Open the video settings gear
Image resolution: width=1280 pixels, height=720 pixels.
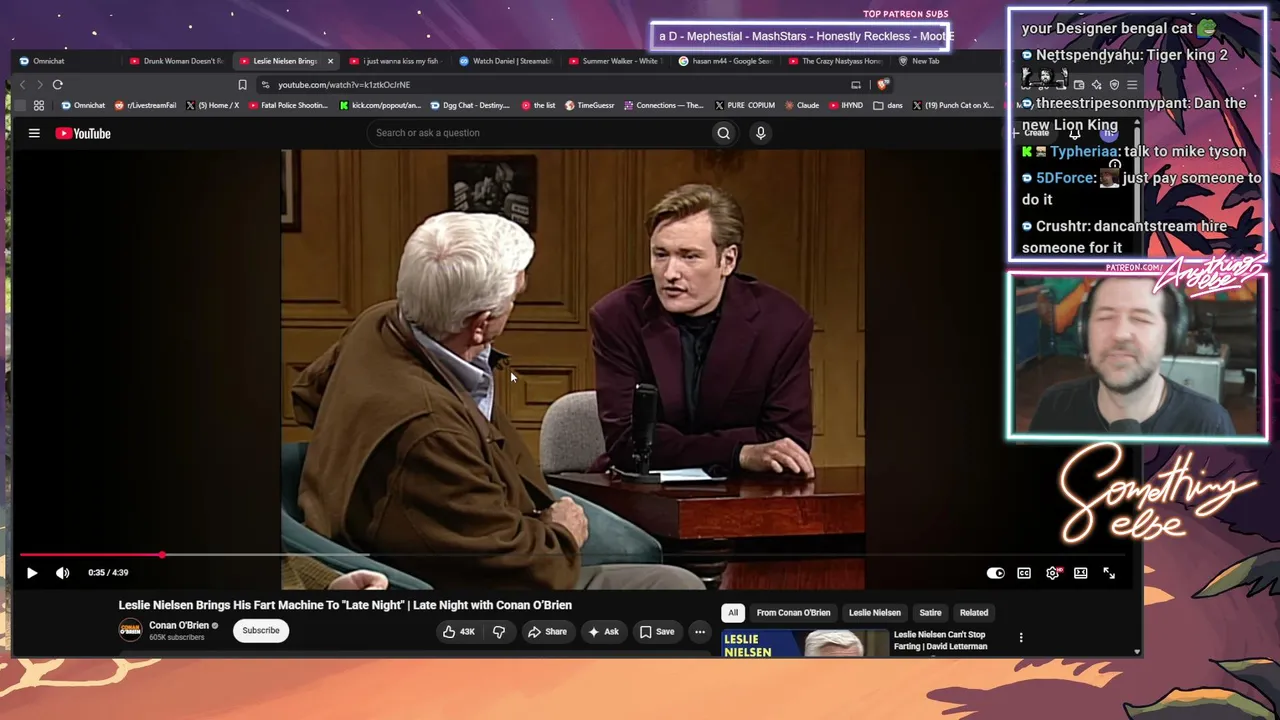pyautogui.click(x=1052, y=573)
